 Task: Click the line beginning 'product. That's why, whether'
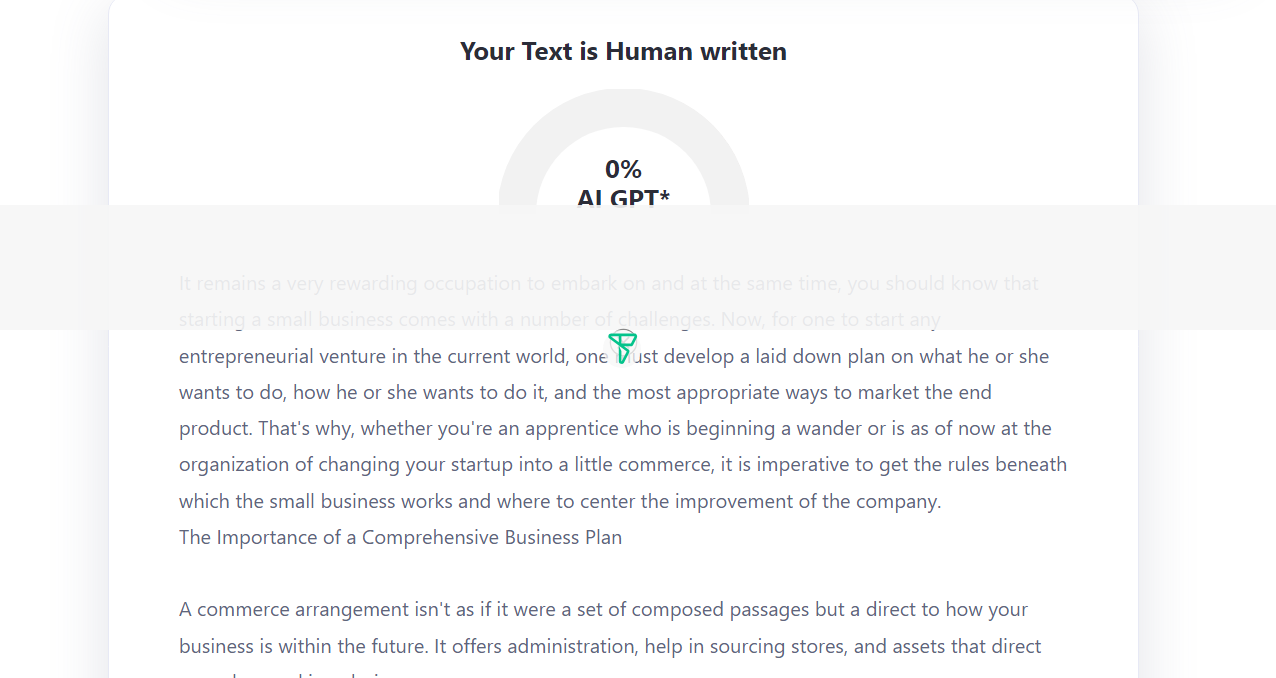[x=615, y=428]
